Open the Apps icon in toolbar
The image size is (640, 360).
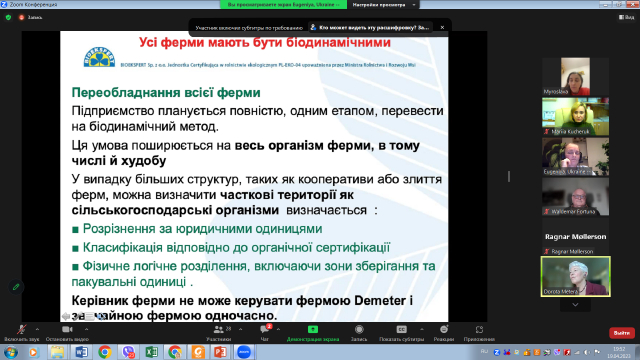tap(479, 329)
